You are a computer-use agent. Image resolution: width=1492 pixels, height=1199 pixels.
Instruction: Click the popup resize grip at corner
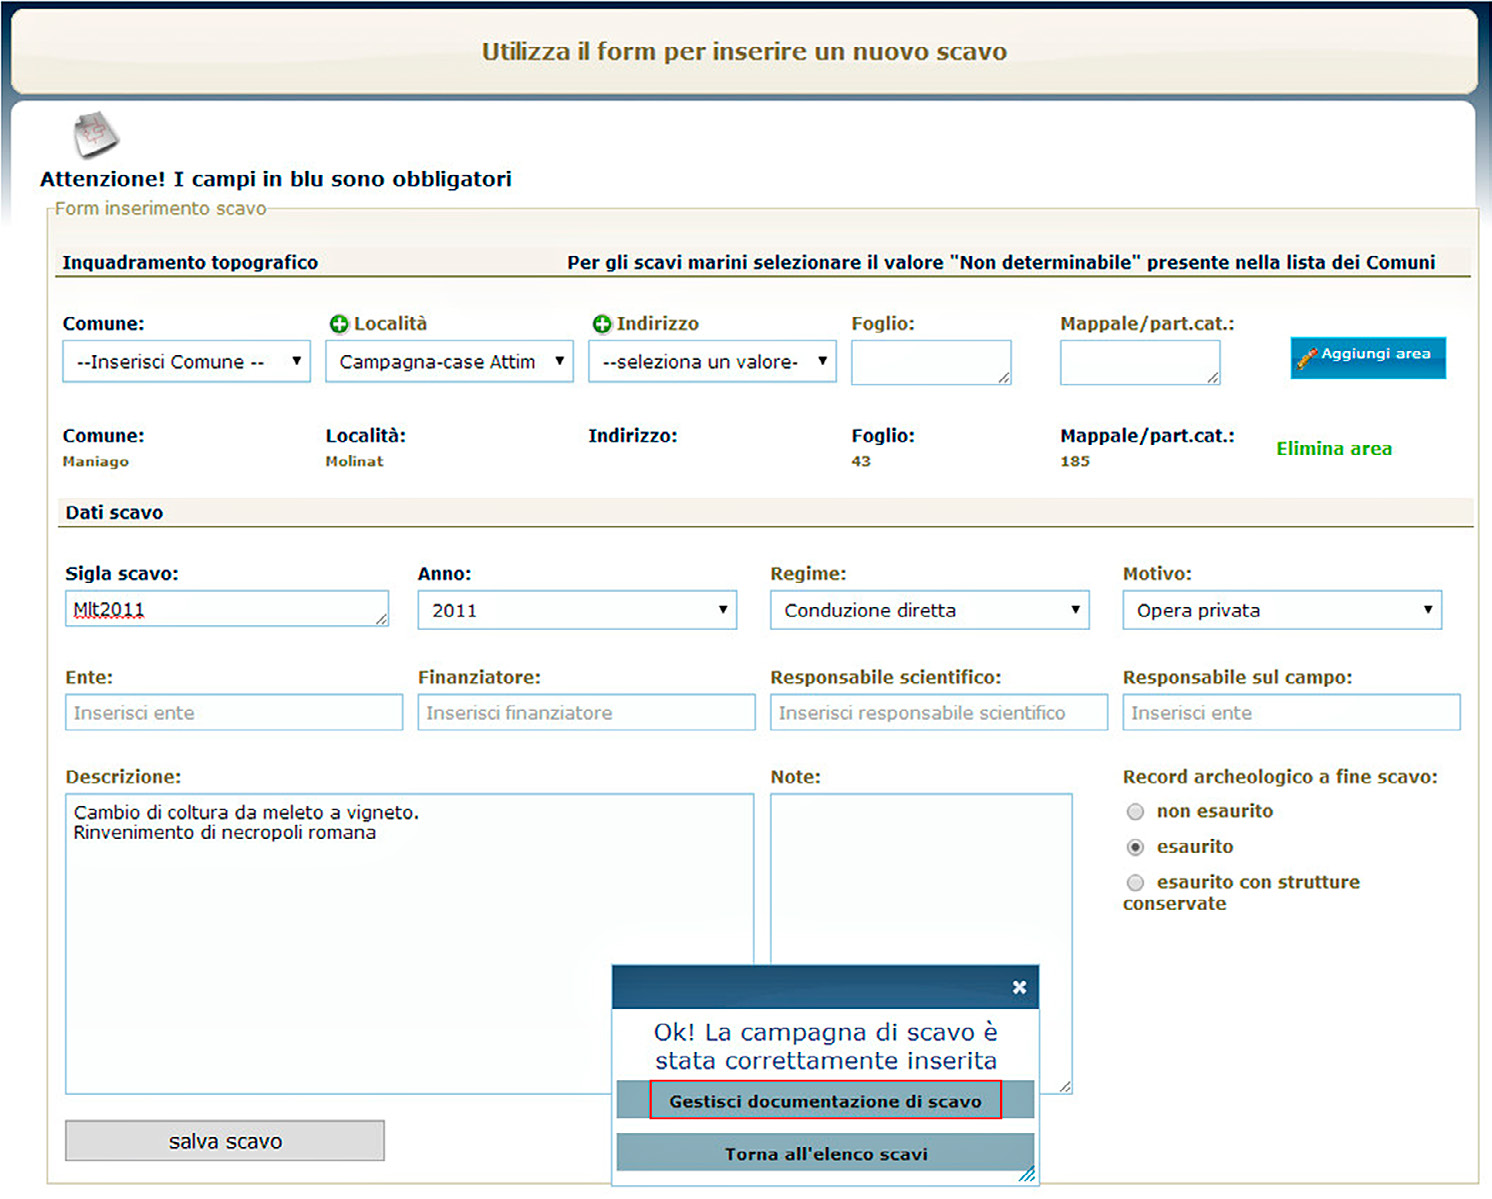pyautogui.click(x=1027, y=1174)
